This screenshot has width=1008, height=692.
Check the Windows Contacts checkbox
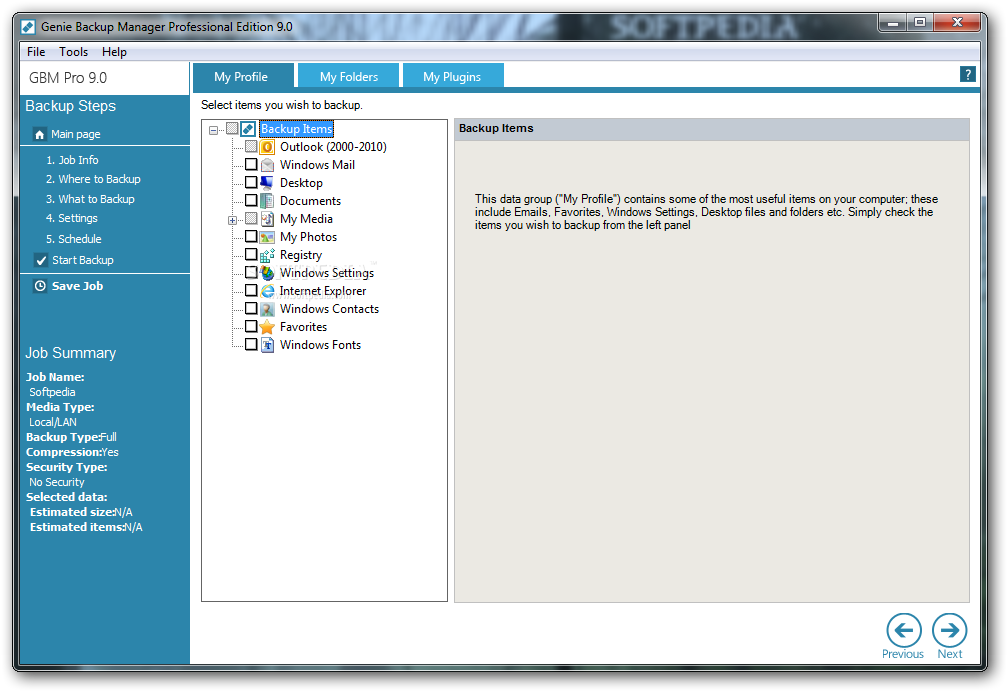coord(251,309)
